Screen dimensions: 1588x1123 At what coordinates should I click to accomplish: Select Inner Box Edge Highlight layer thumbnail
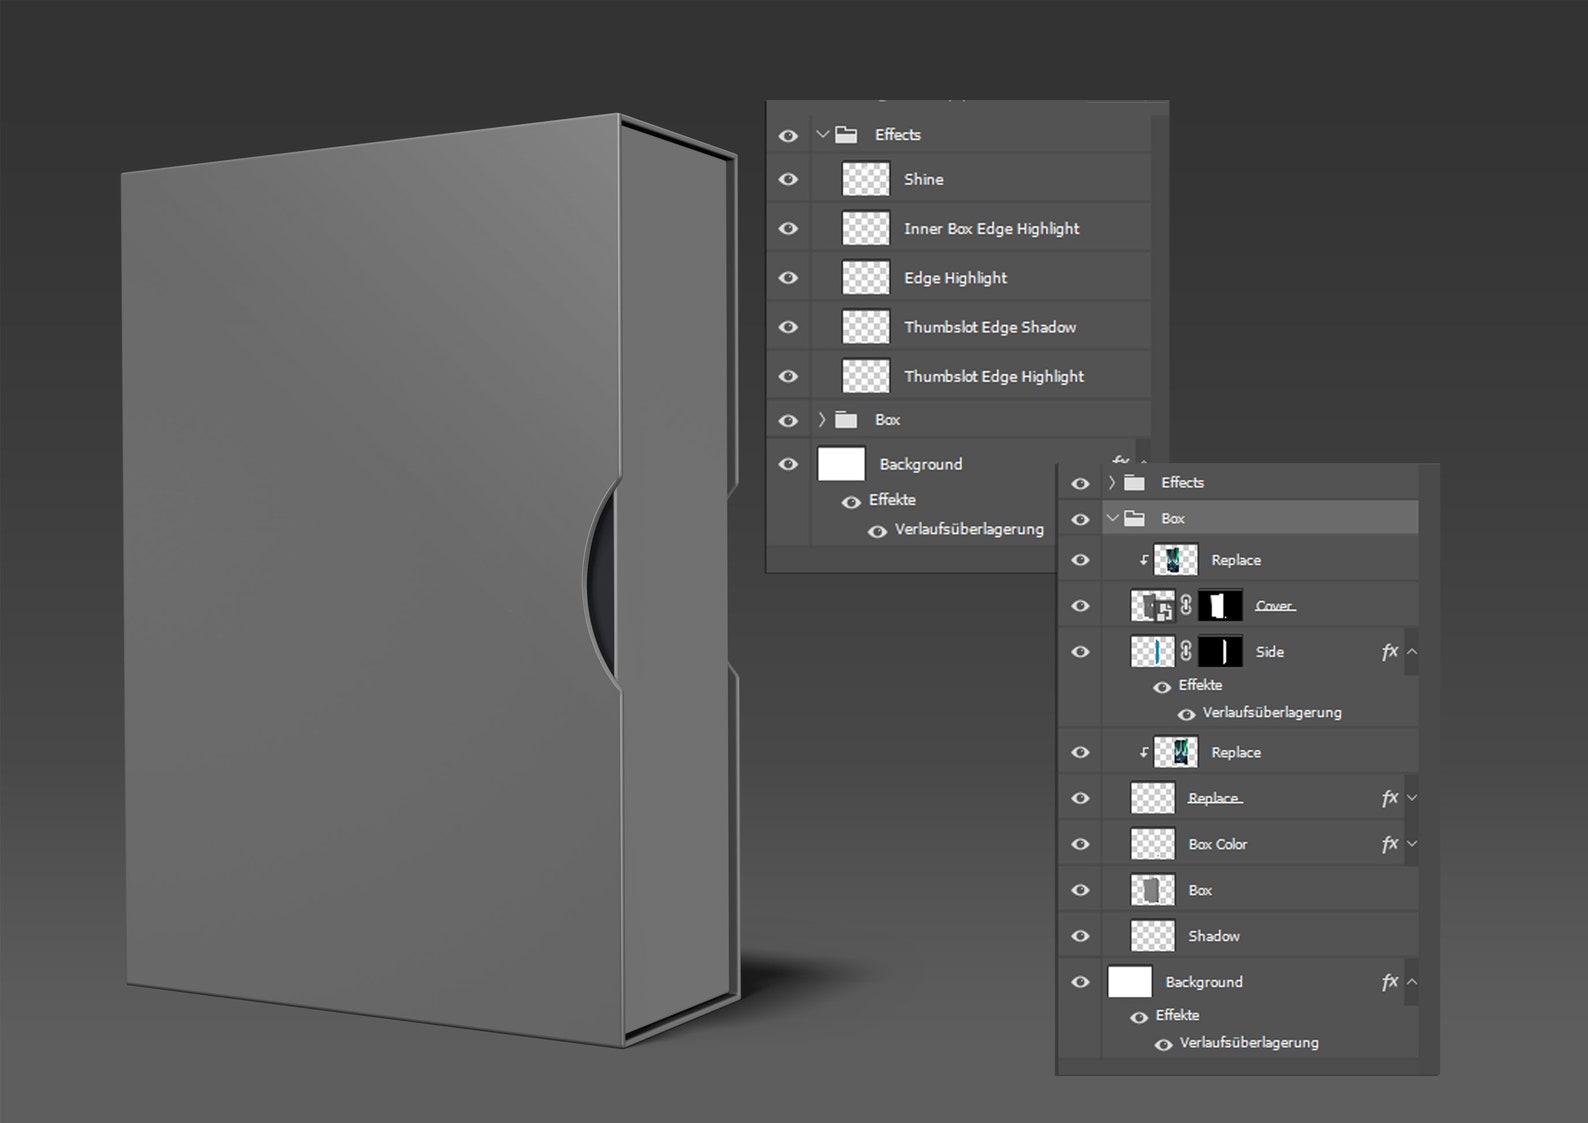866,228
